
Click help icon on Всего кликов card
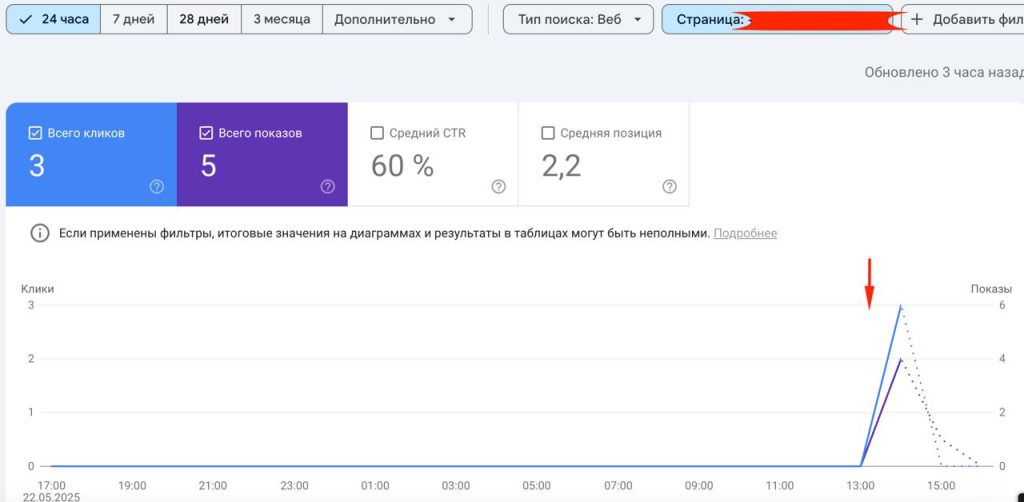(157, 187)
